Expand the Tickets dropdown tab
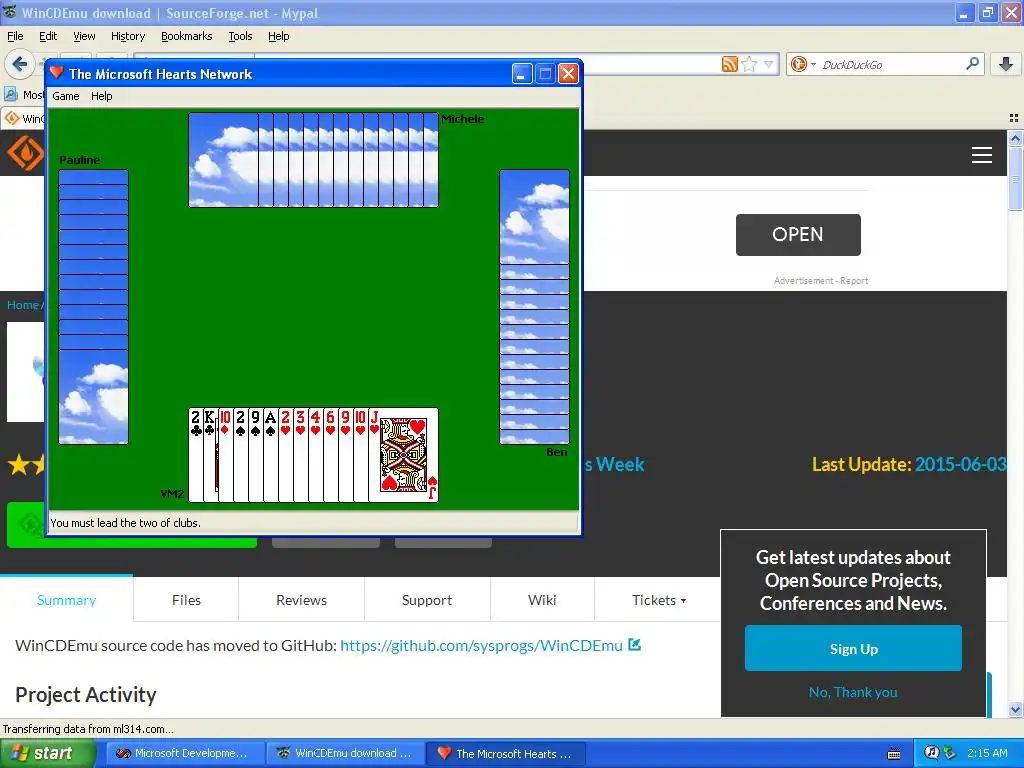Viewport: 1024px width, 768px height. 658,600
